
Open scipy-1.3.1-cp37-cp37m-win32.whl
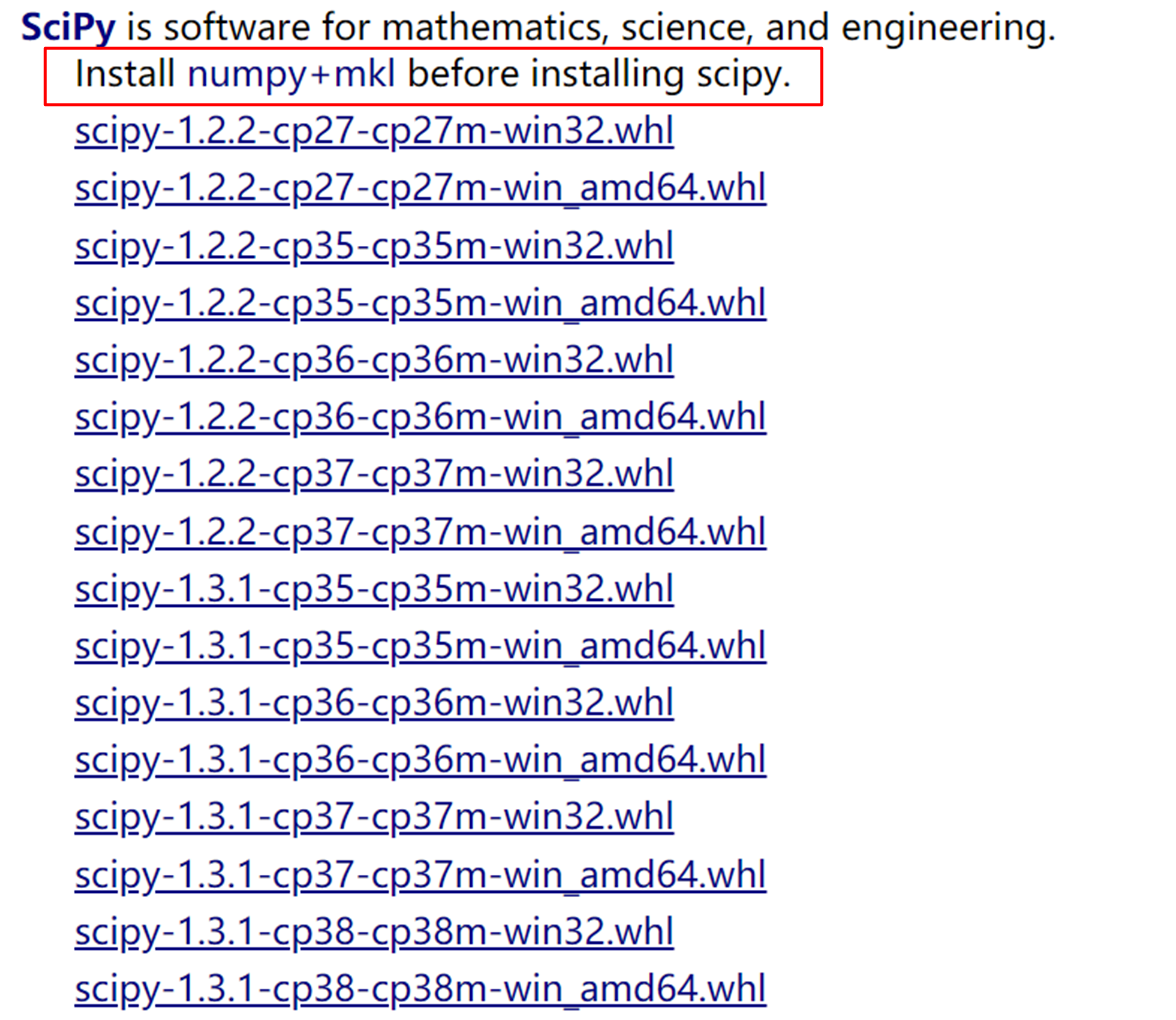tap(374, 818)
